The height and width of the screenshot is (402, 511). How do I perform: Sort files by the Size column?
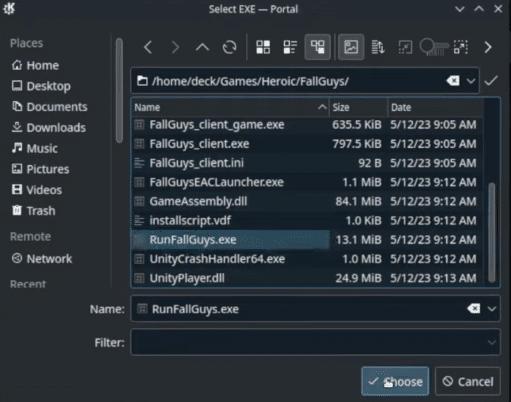click(x=359, y=107)
